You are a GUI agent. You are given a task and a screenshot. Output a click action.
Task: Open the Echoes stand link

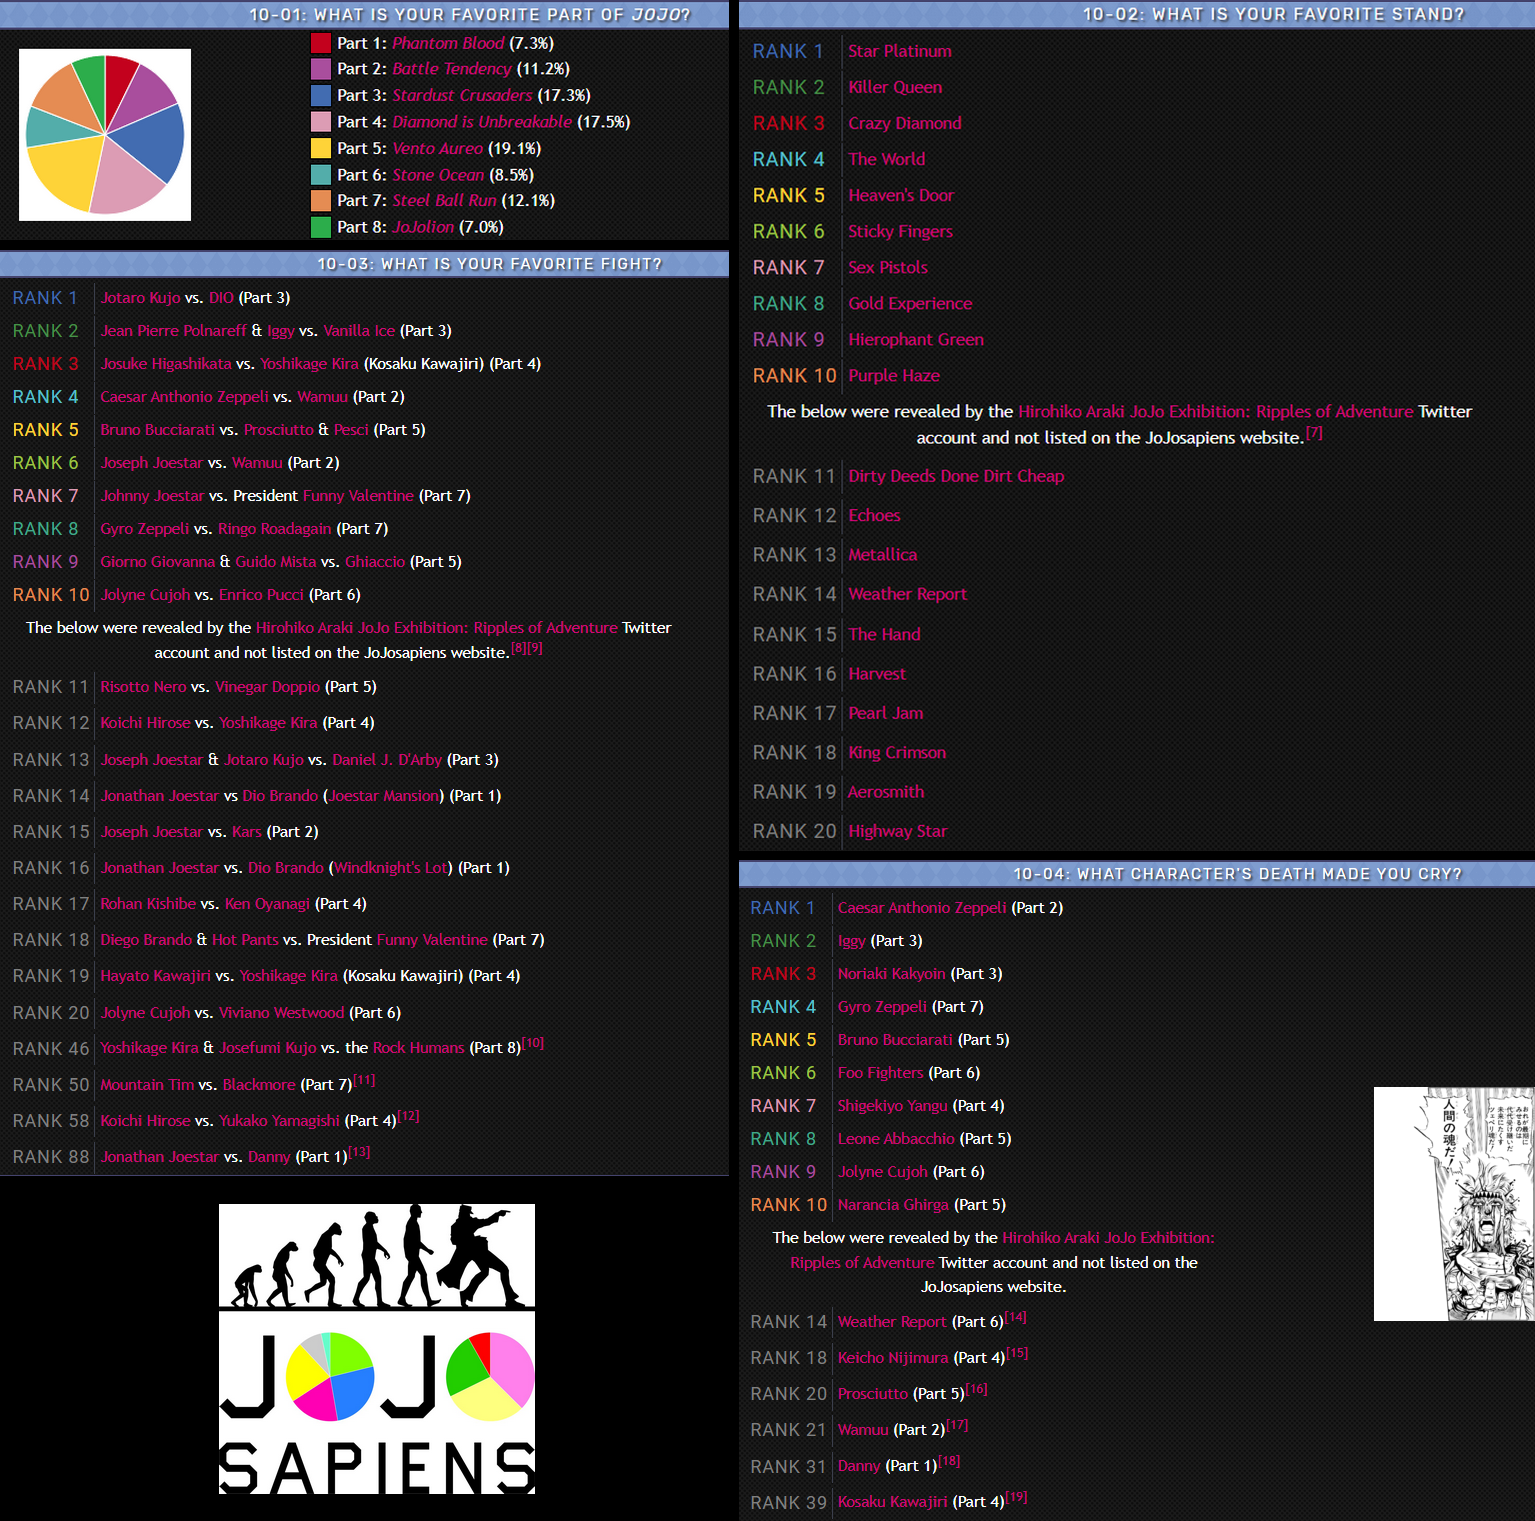(x=874, y=515)
